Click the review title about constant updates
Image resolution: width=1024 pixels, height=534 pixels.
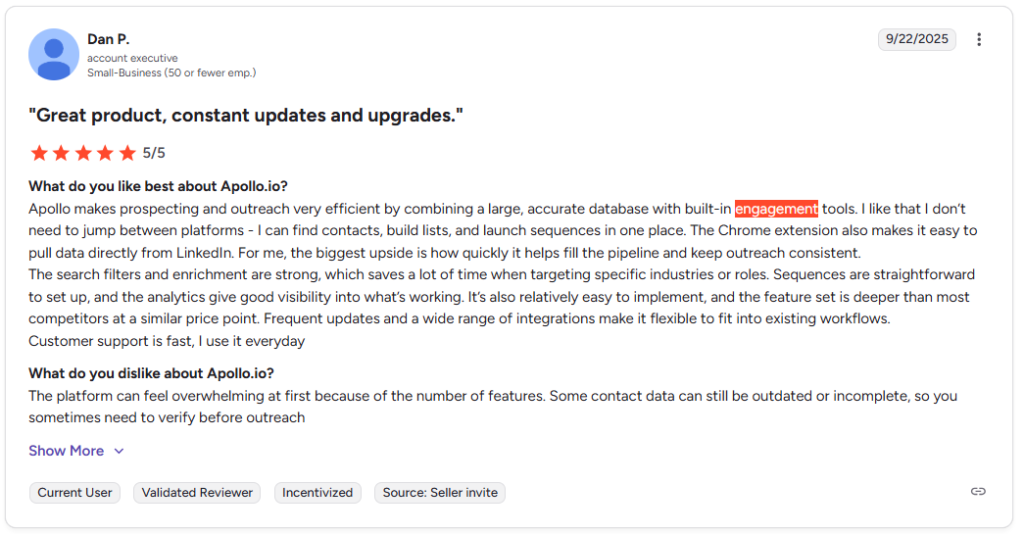click(246, 115)
